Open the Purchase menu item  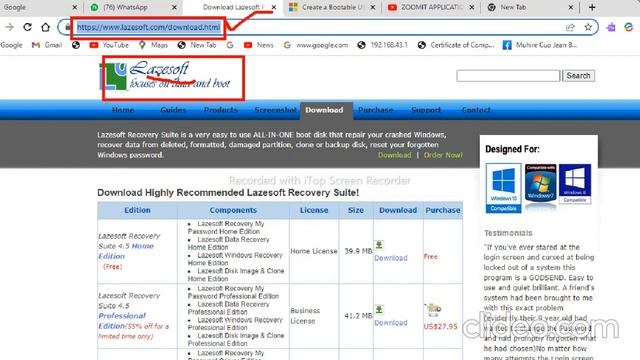click(x=376, y=110)
